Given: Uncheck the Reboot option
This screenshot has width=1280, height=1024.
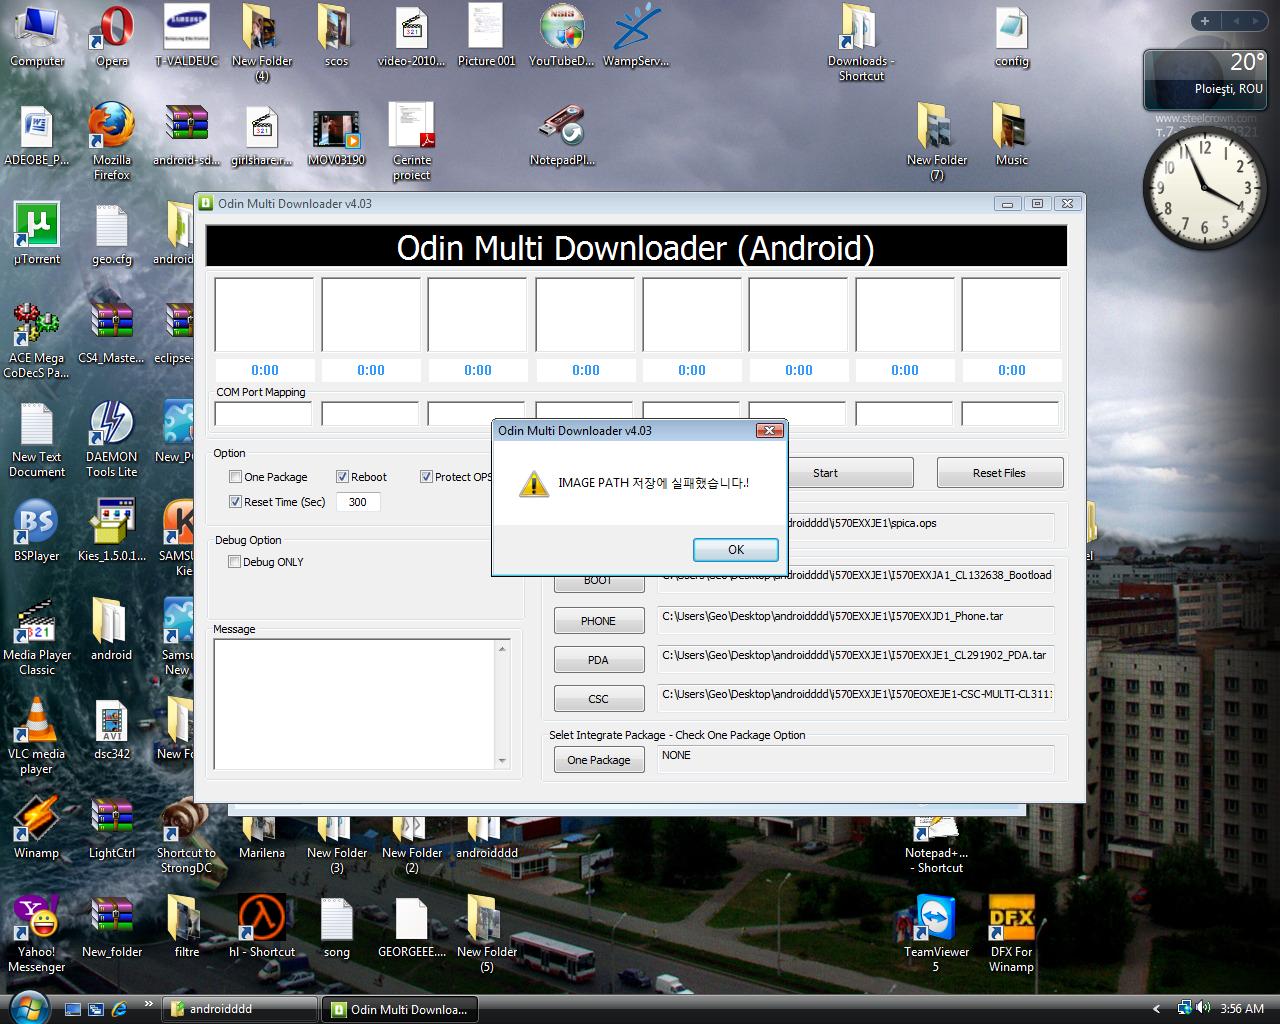Looking at the screenshot, I should [x=343, y=477].
